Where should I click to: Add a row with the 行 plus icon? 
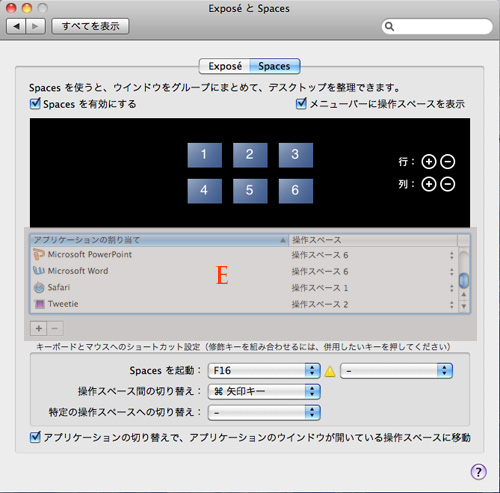point(429,162)
